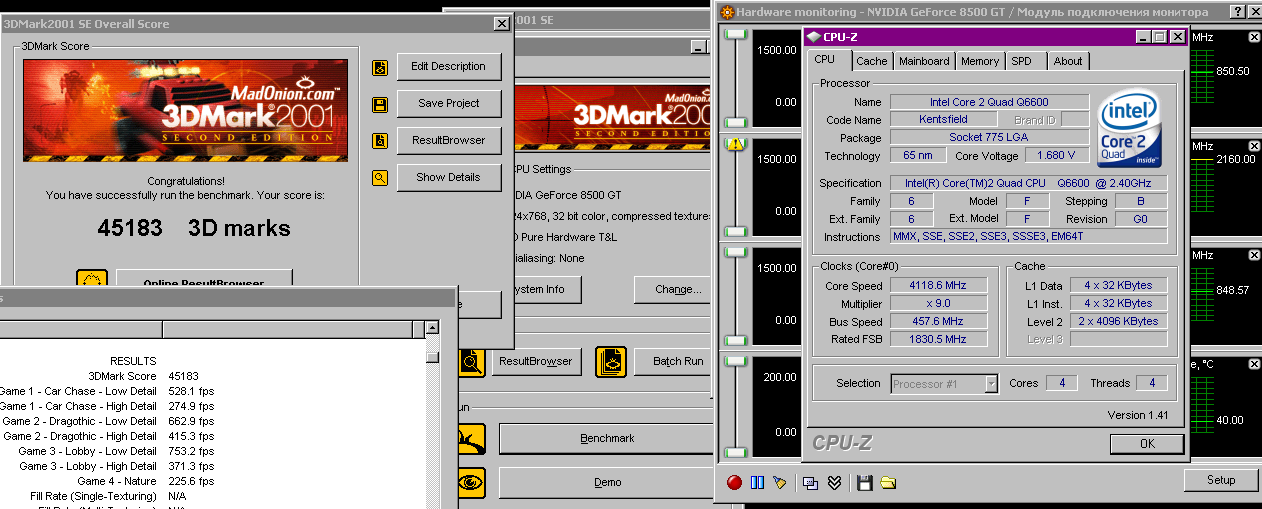Close the temperature °C graph with its X
Screen dimensions: 1262x509
click(x=1255, y=364)
